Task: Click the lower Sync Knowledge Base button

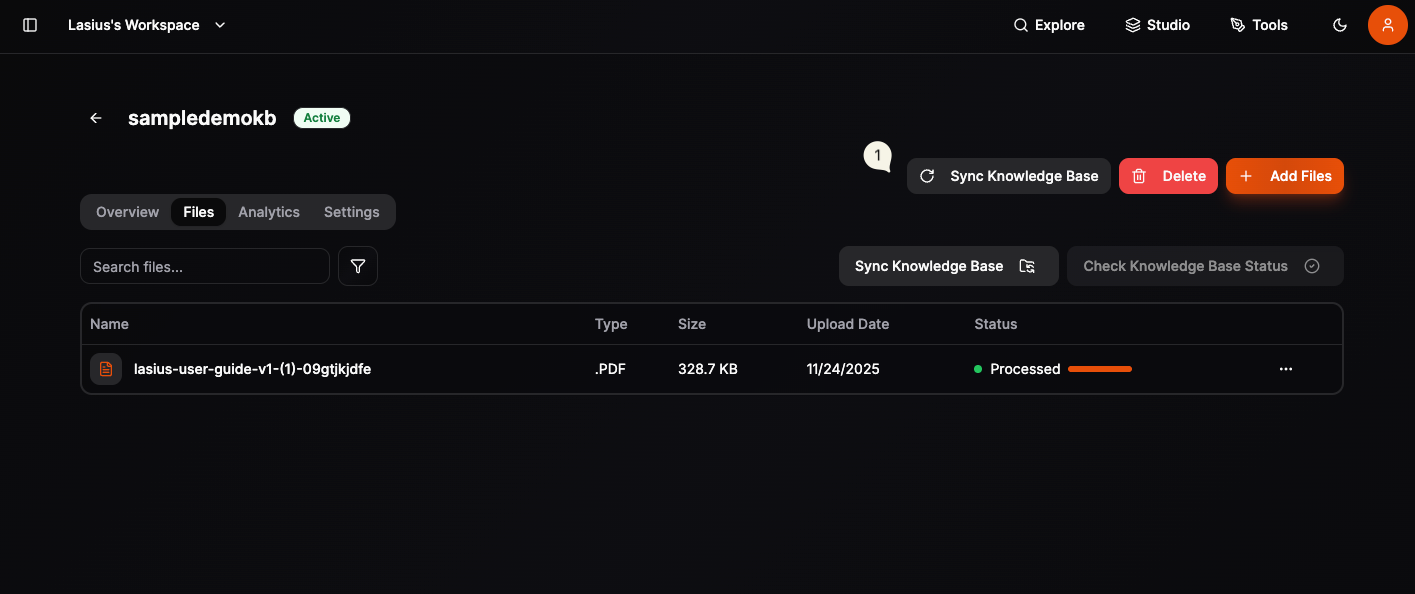Action: tap(928, 266)
